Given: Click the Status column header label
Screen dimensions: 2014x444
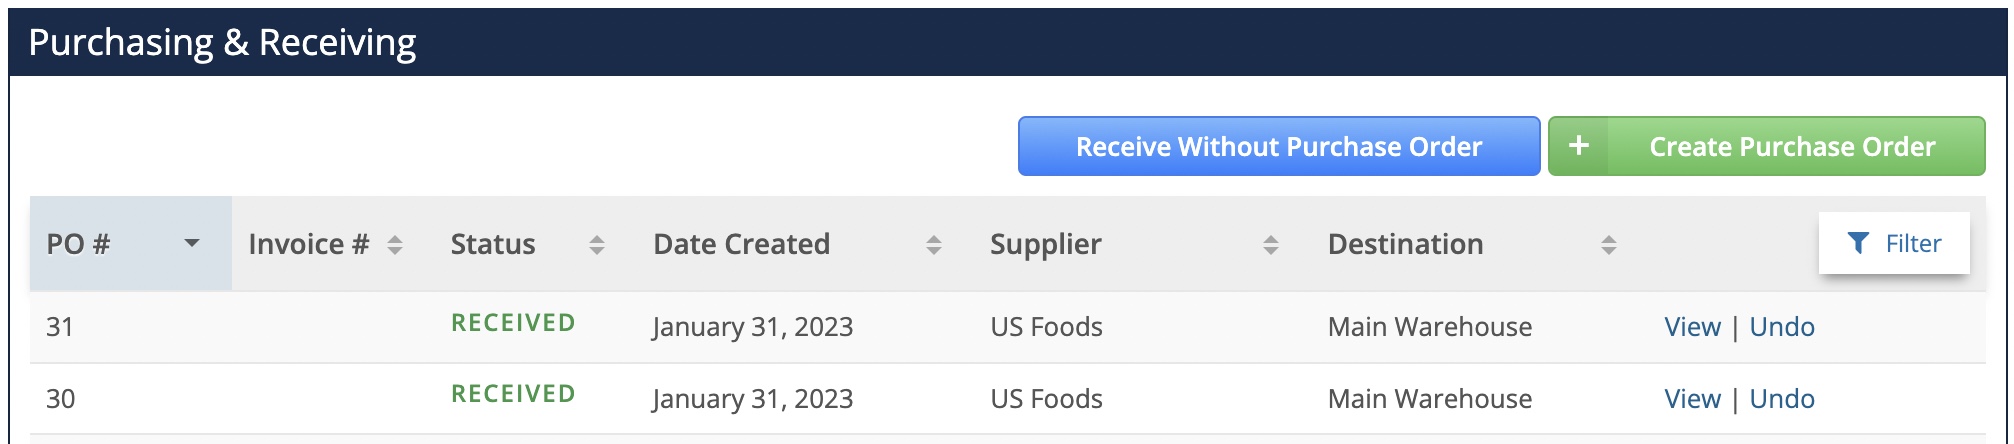Looking at the screenshot, I should (x=493, y=244).
